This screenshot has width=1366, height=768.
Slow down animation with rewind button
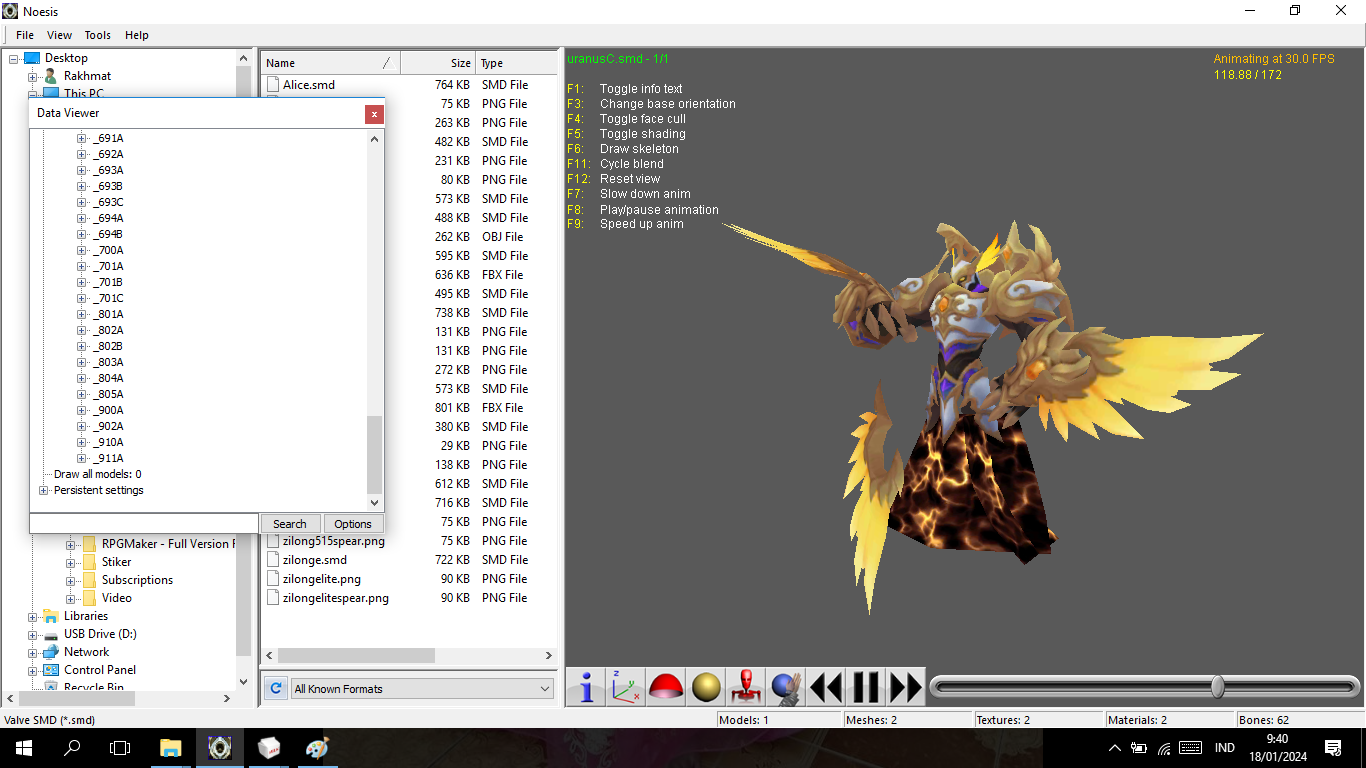pyautogui.click(x=826, y=687)
